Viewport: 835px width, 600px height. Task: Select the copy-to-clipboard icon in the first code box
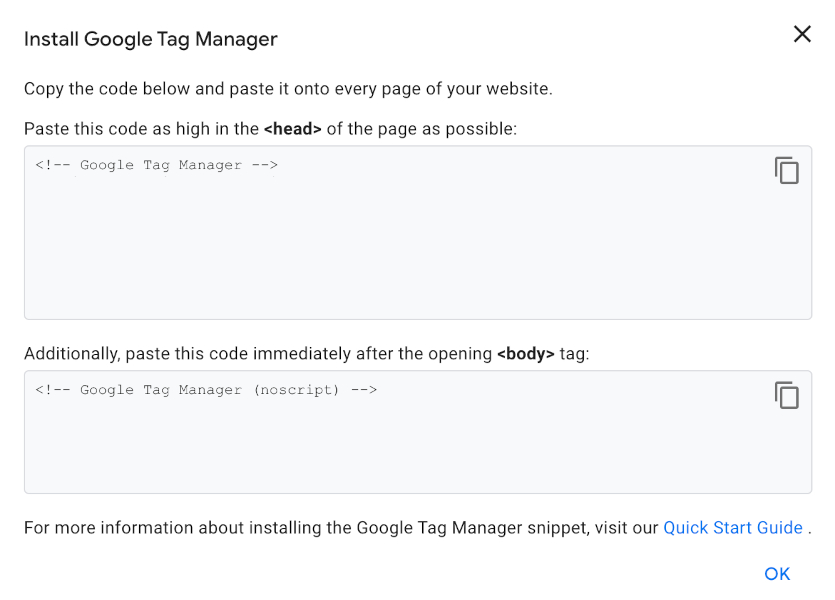tap(787, 170)
